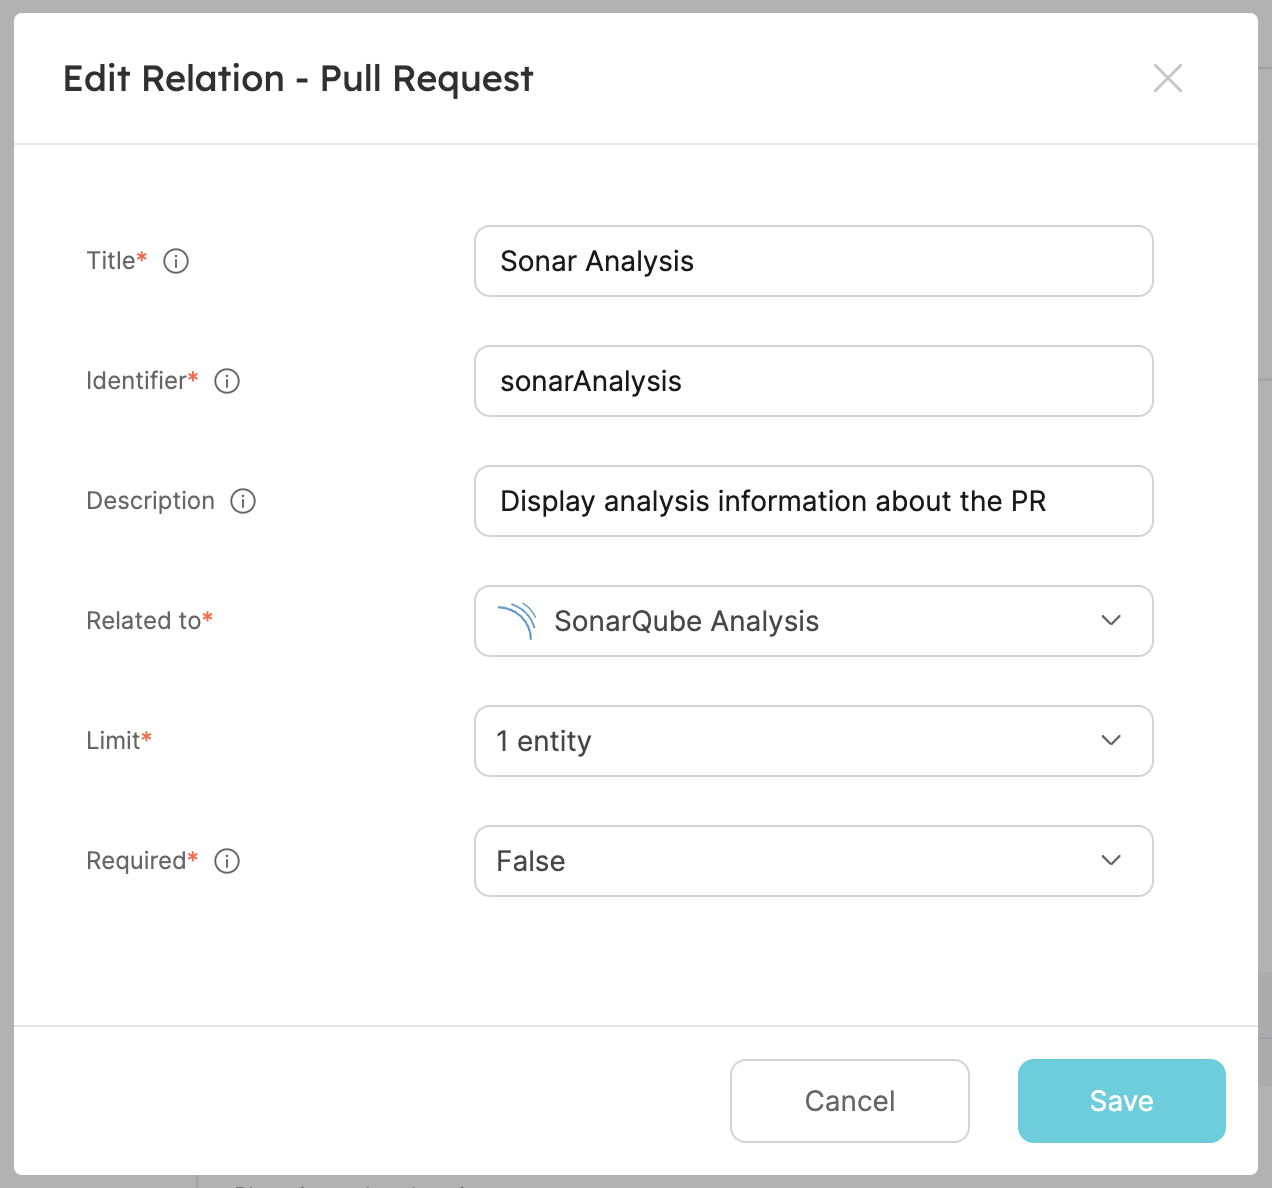The width and height of the screenshot is (1272, 1188).
Task: Click the Identifier field's info icon
Action: coord(227,381)
